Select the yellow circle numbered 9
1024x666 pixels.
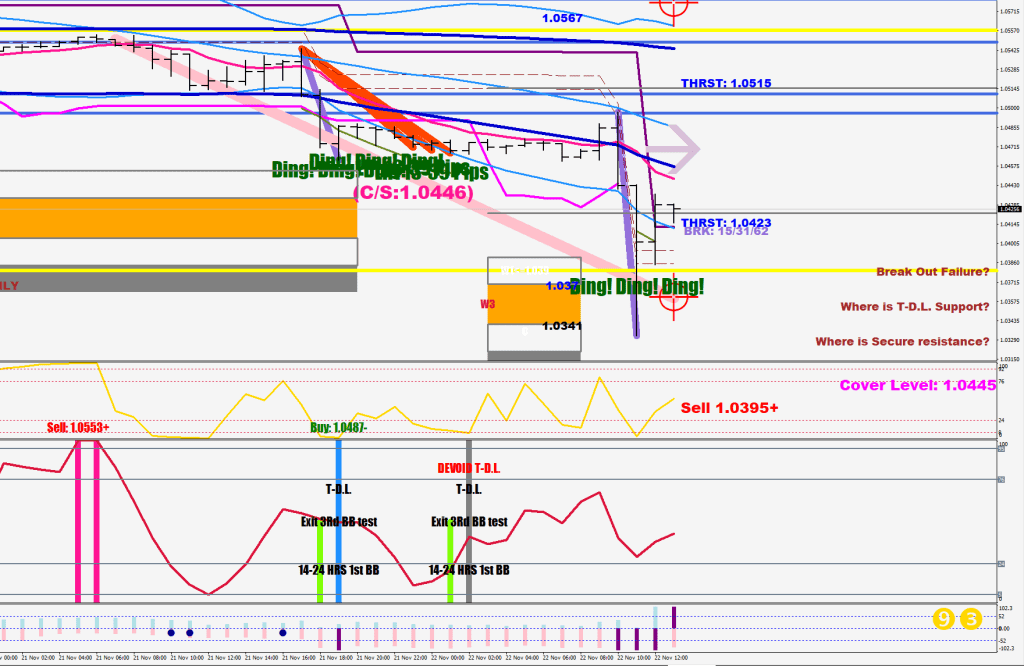click(943, 619)
